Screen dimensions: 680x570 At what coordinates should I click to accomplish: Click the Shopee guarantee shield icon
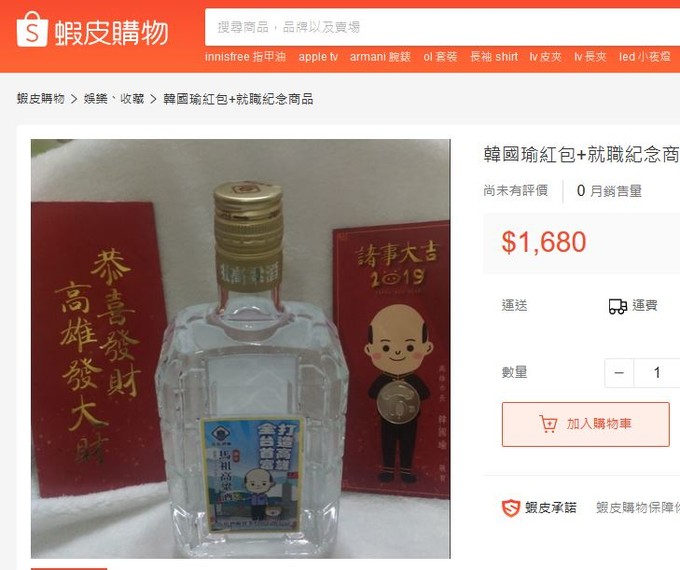pos(510,508)
